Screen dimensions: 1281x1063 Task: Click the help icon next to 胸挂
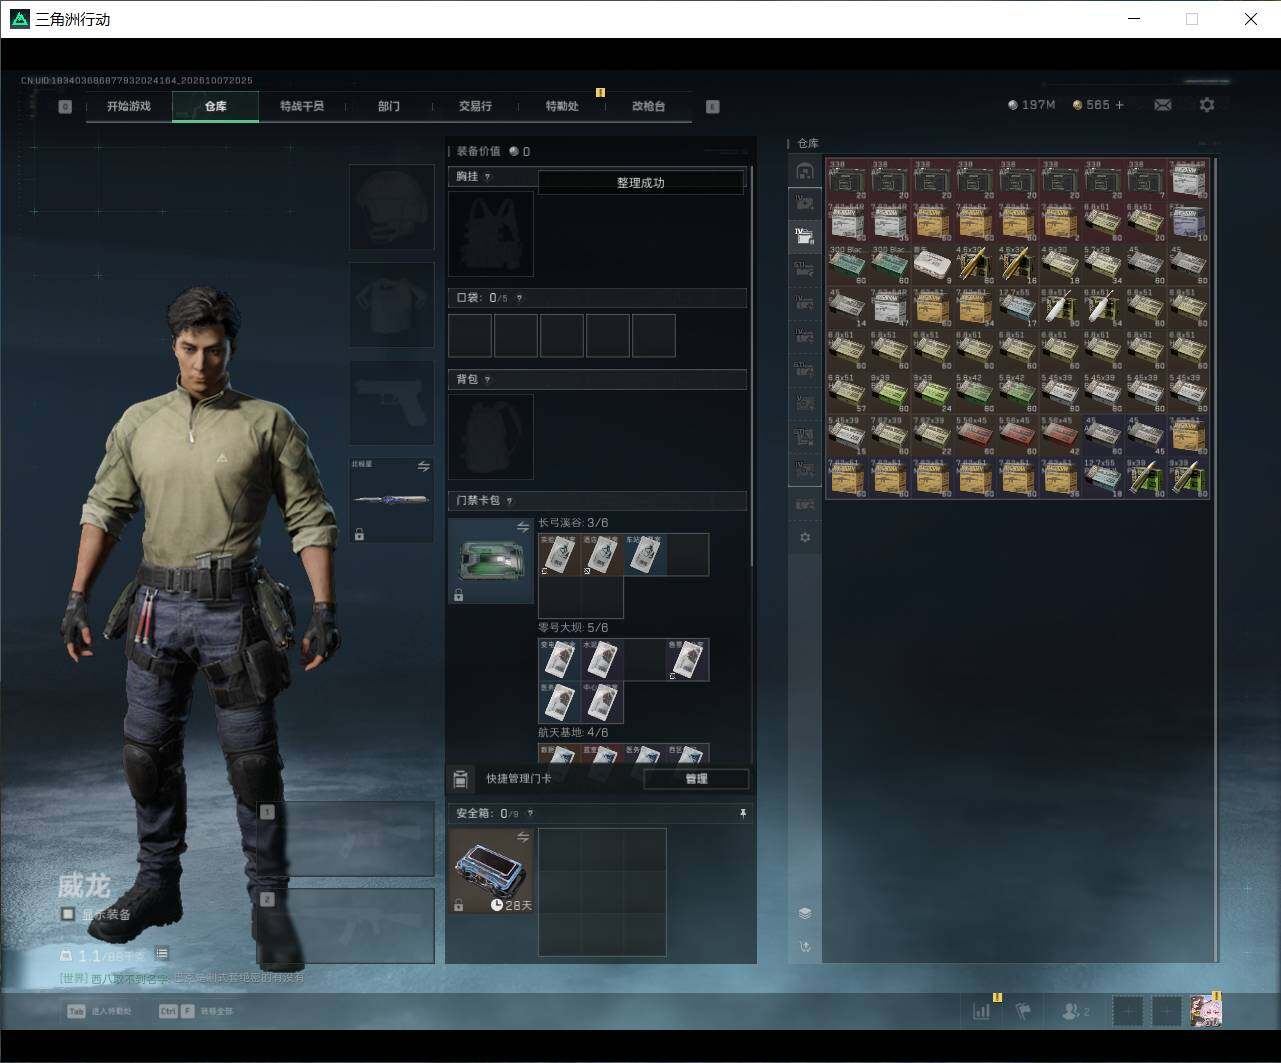tap(488, 177)
